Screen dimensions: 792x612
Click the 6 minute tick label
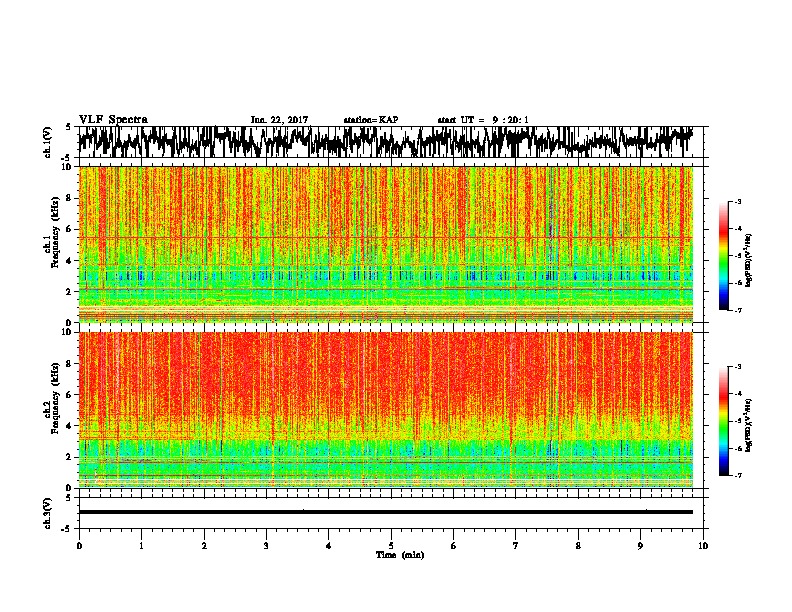point(454,546)
